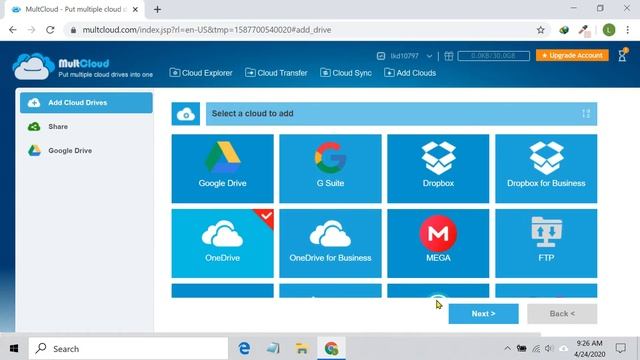Pick the FTP cloud tile

coord(546,243)
